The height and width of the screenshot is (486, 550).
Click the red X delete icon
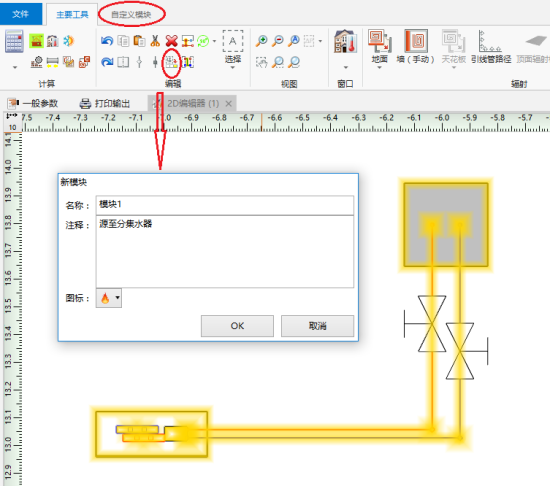[x=172, y=41]
